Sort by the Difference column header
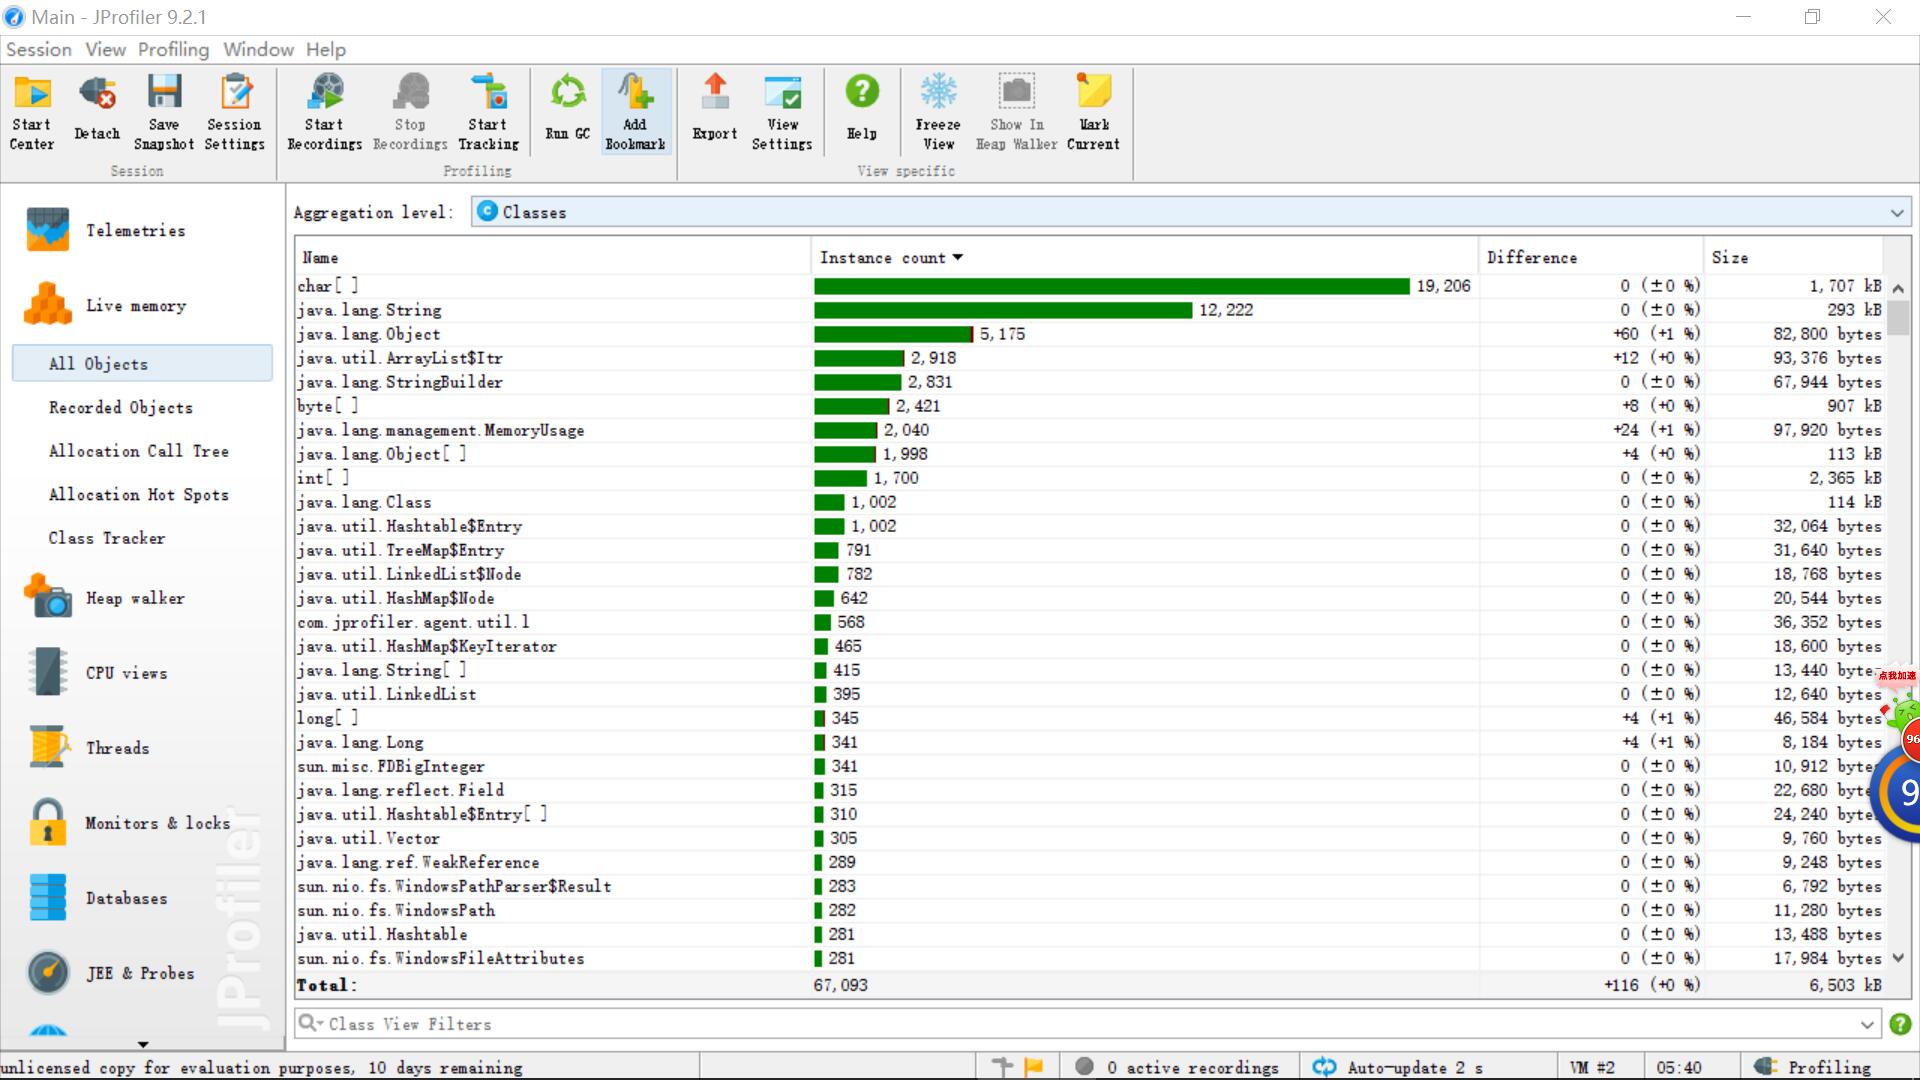This screenshot has width=1920, height=1080. click(1590, 257)
